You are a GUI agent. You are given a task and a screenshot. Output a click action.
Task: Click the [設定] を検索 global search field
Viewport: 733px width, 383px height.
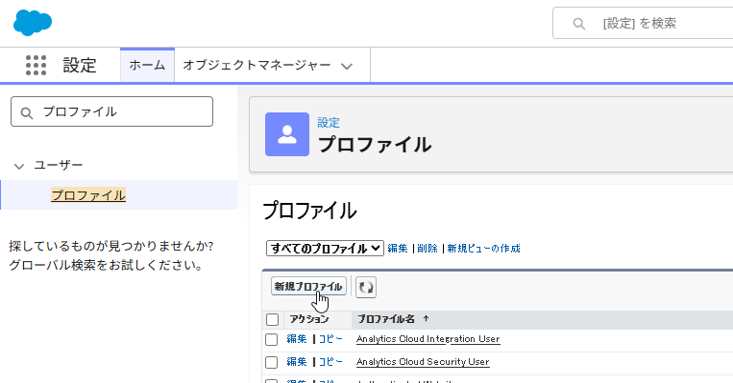[643, 23]
